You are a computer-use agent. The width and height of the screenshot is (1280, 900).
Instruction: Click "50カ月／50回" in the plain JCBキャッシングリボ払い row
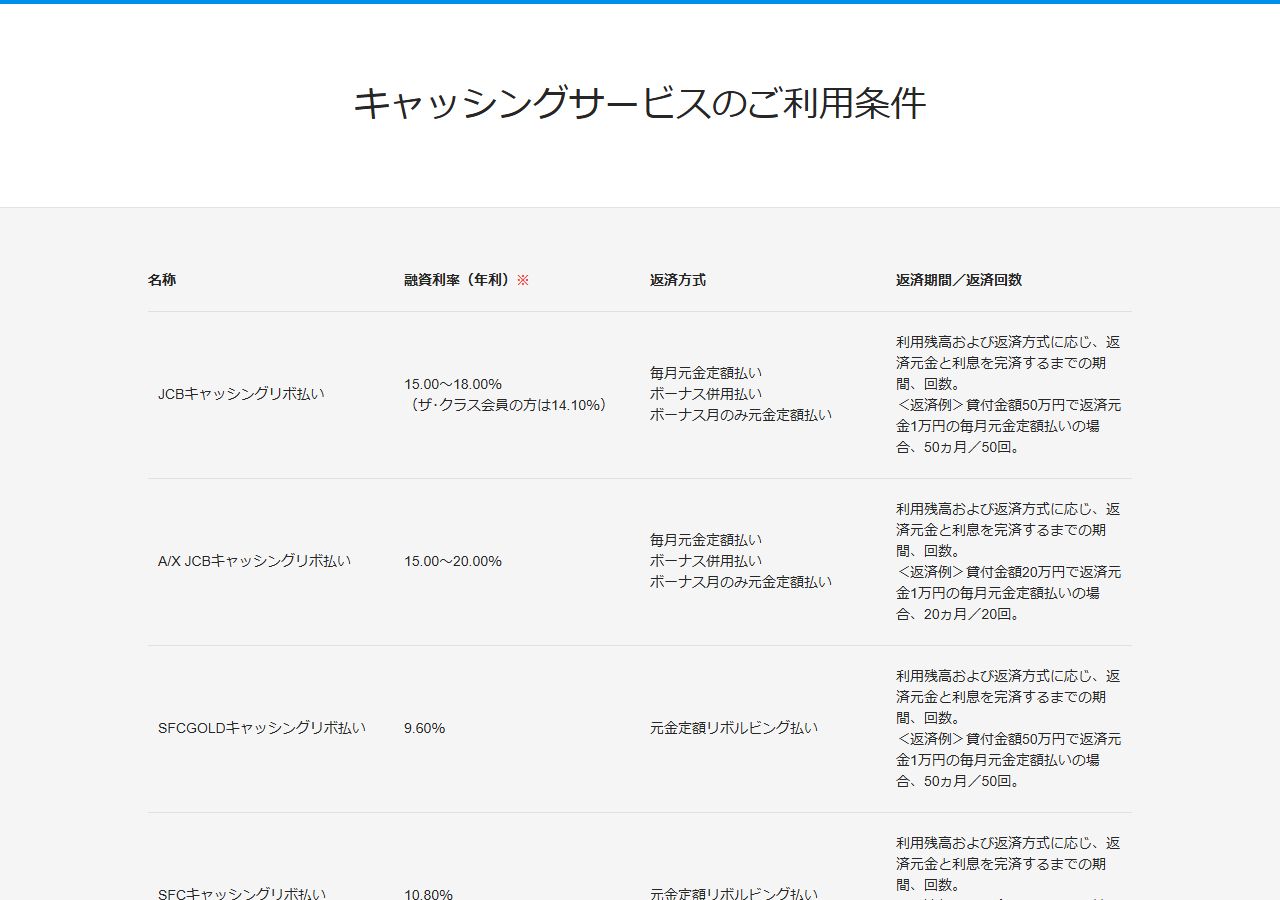[x=965, y=447]
